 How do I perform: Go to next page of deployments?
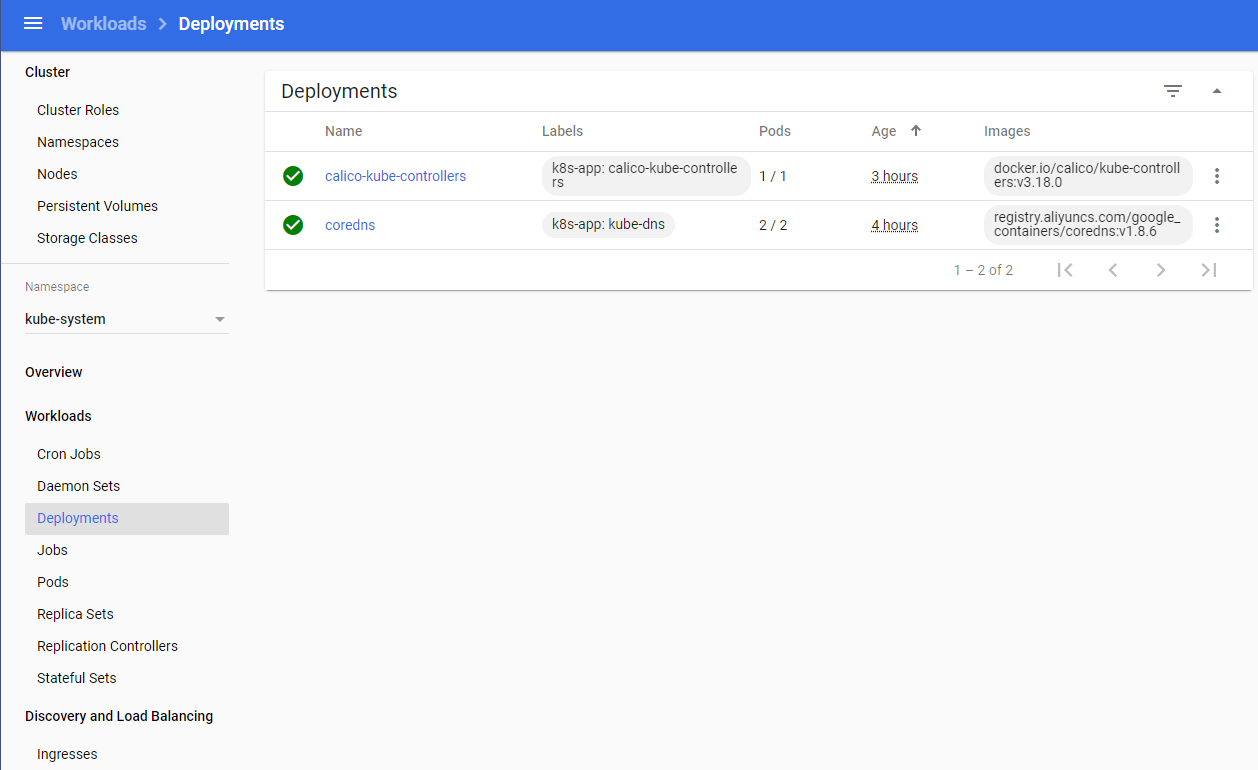pos(1161,270)
